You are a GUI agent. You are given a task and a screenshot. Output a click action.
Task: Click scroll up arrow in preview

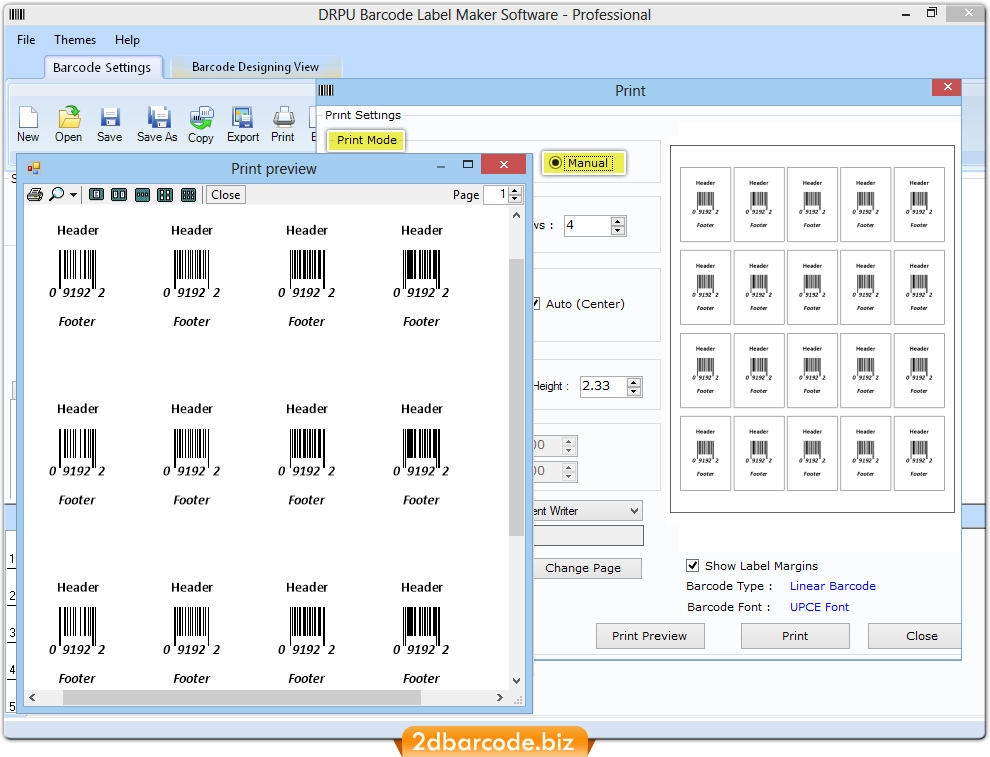pos(516,215)
